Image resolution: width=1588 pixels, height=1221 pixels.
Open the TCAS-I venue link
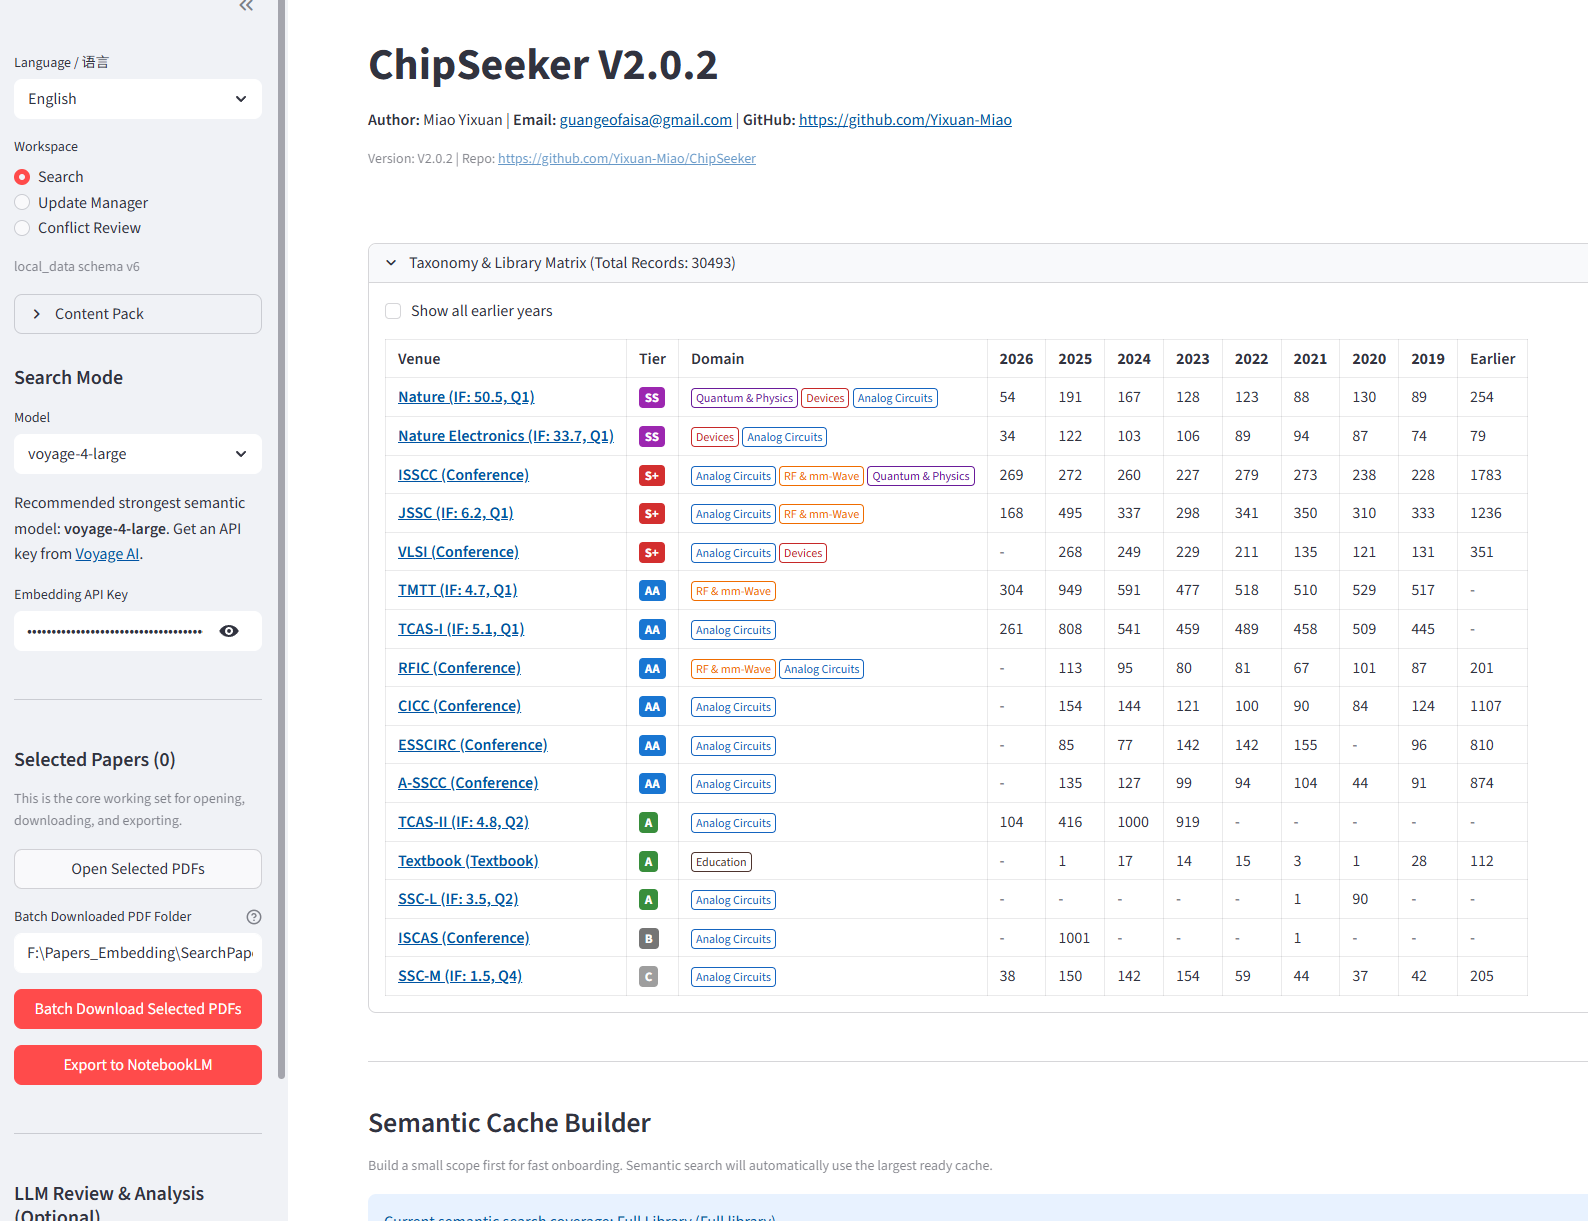pyautogui.click(x=461, y=629)
